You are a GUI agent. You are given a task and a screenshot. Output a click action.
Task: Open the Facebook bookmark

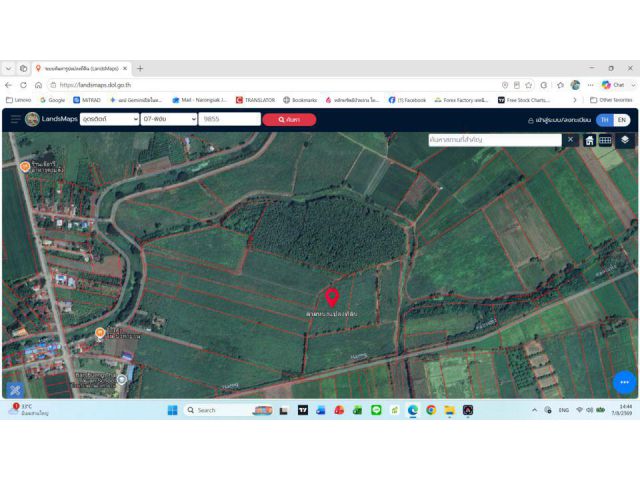(x=407, y=100)
